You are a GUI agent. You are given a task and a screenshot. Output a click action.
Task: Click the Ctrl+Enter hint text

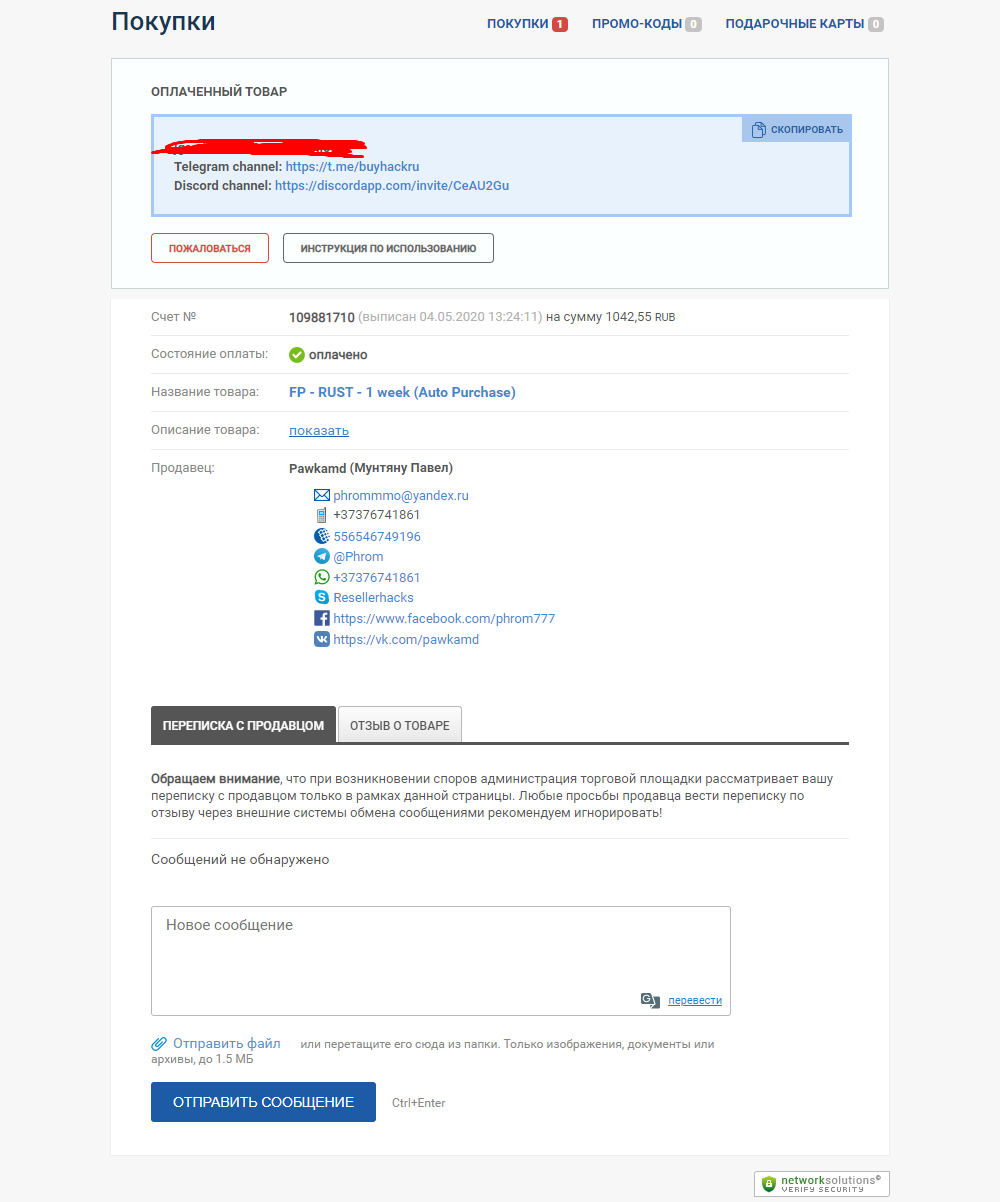pos(419,1103)
